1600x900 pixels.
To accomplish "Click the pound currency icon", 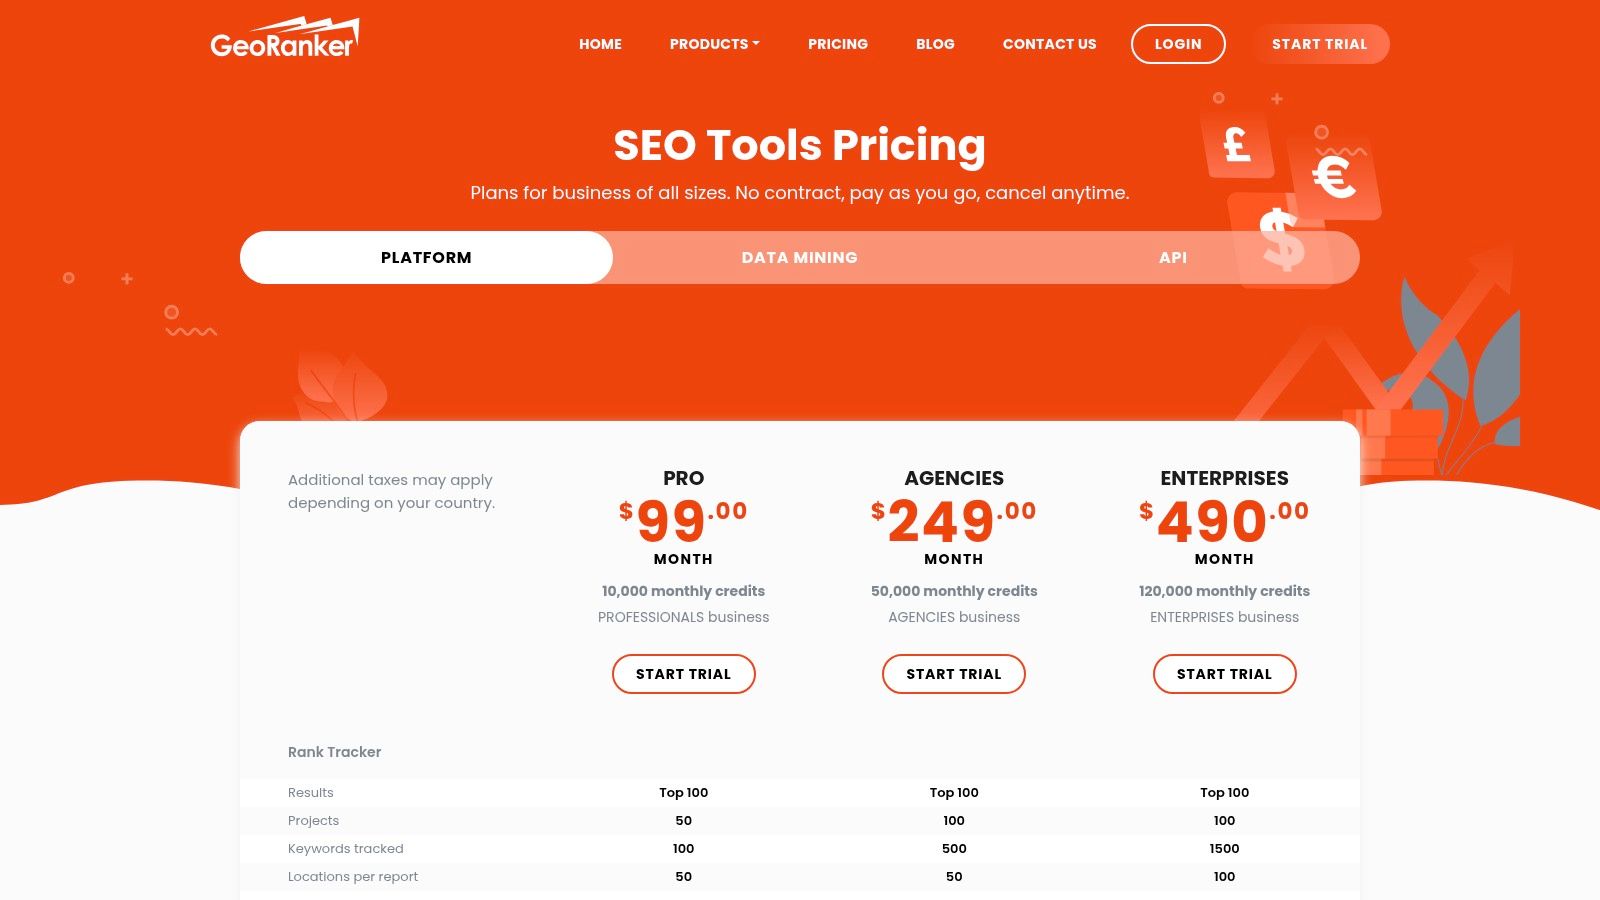I will click(1237, 145).
